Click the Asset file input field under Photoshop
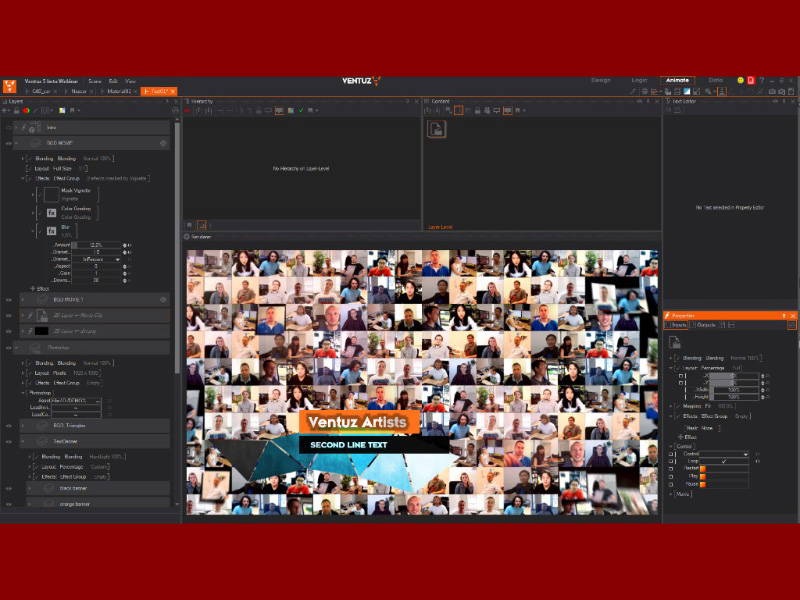The image size is (800, 600). click(77, 401)
